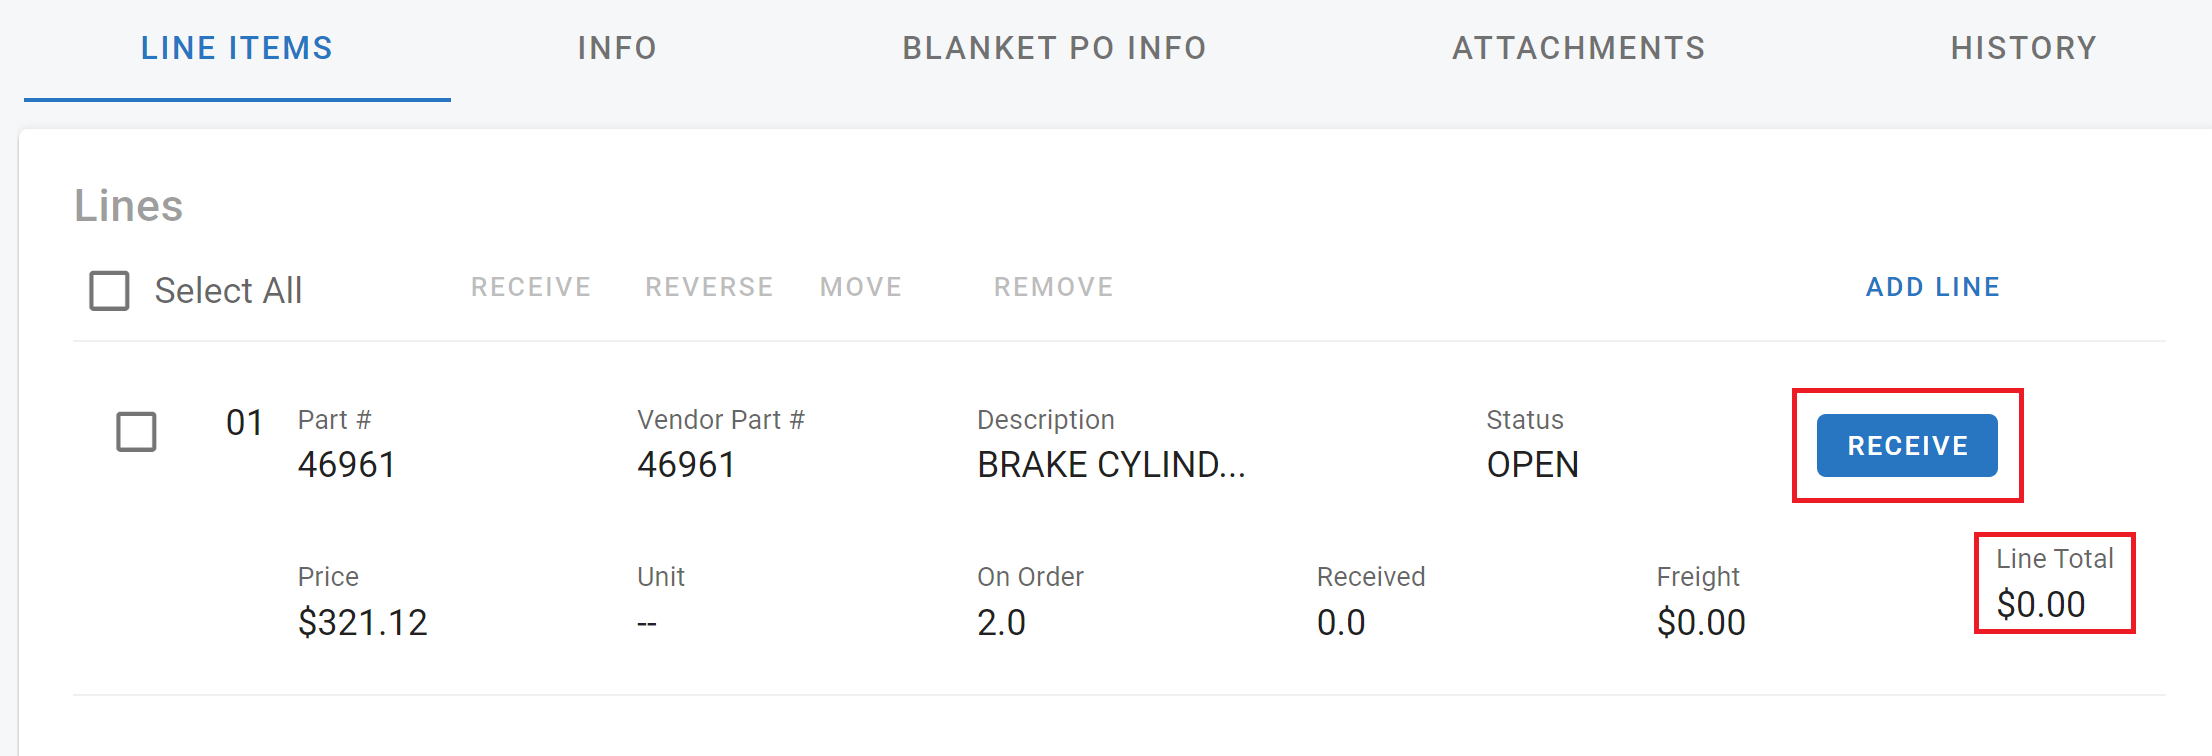Click the blue RECEIVE button on line 01
Viewport: 2212px width, 756px height.
pyautogui.click(x=1906, y=445)
